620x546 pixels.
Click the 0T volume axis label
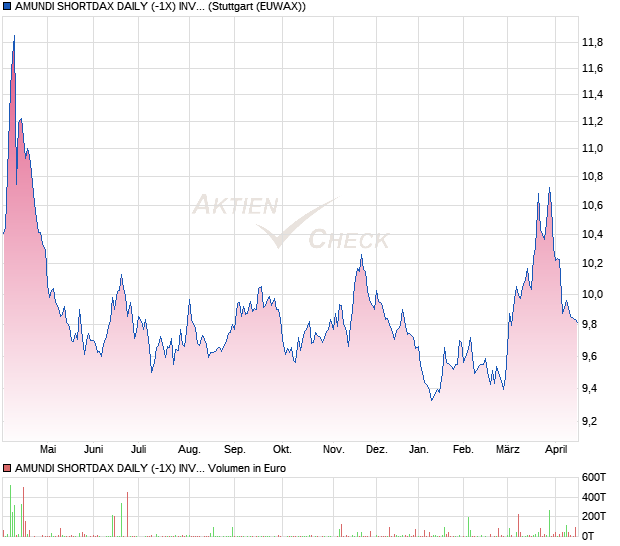[590, 537]
